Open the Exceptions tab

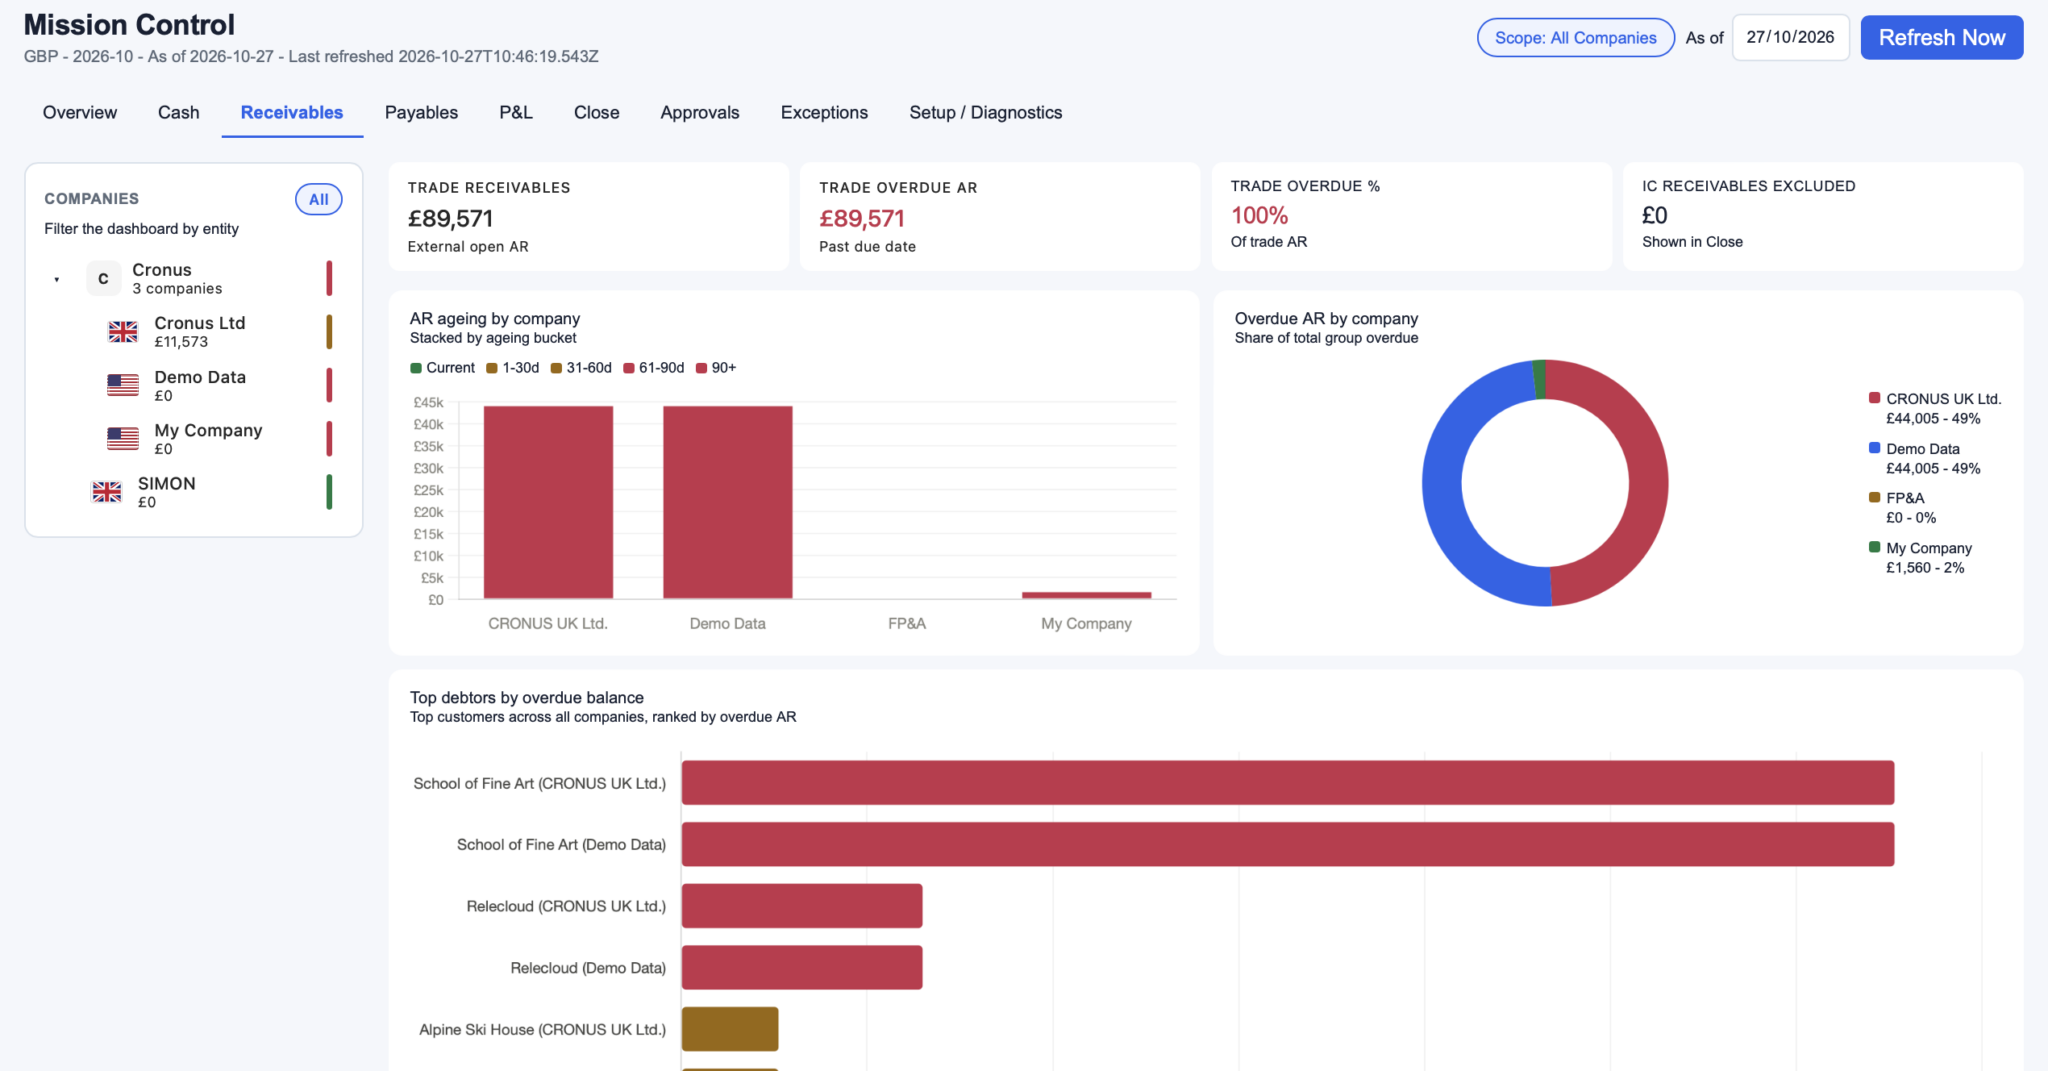point(824,113)
